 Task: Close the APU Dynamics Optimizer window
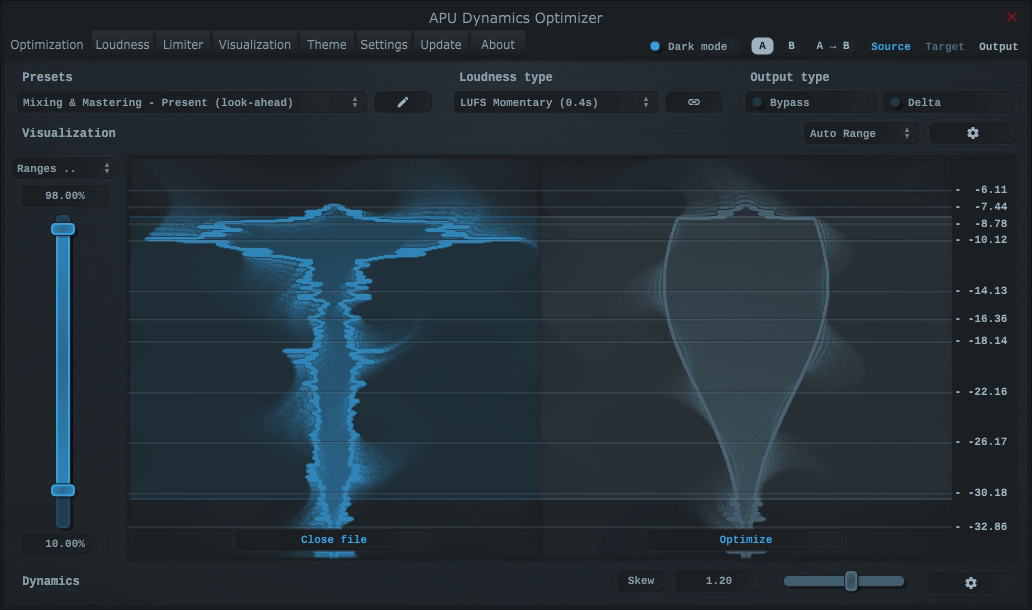coord(1012,17)
